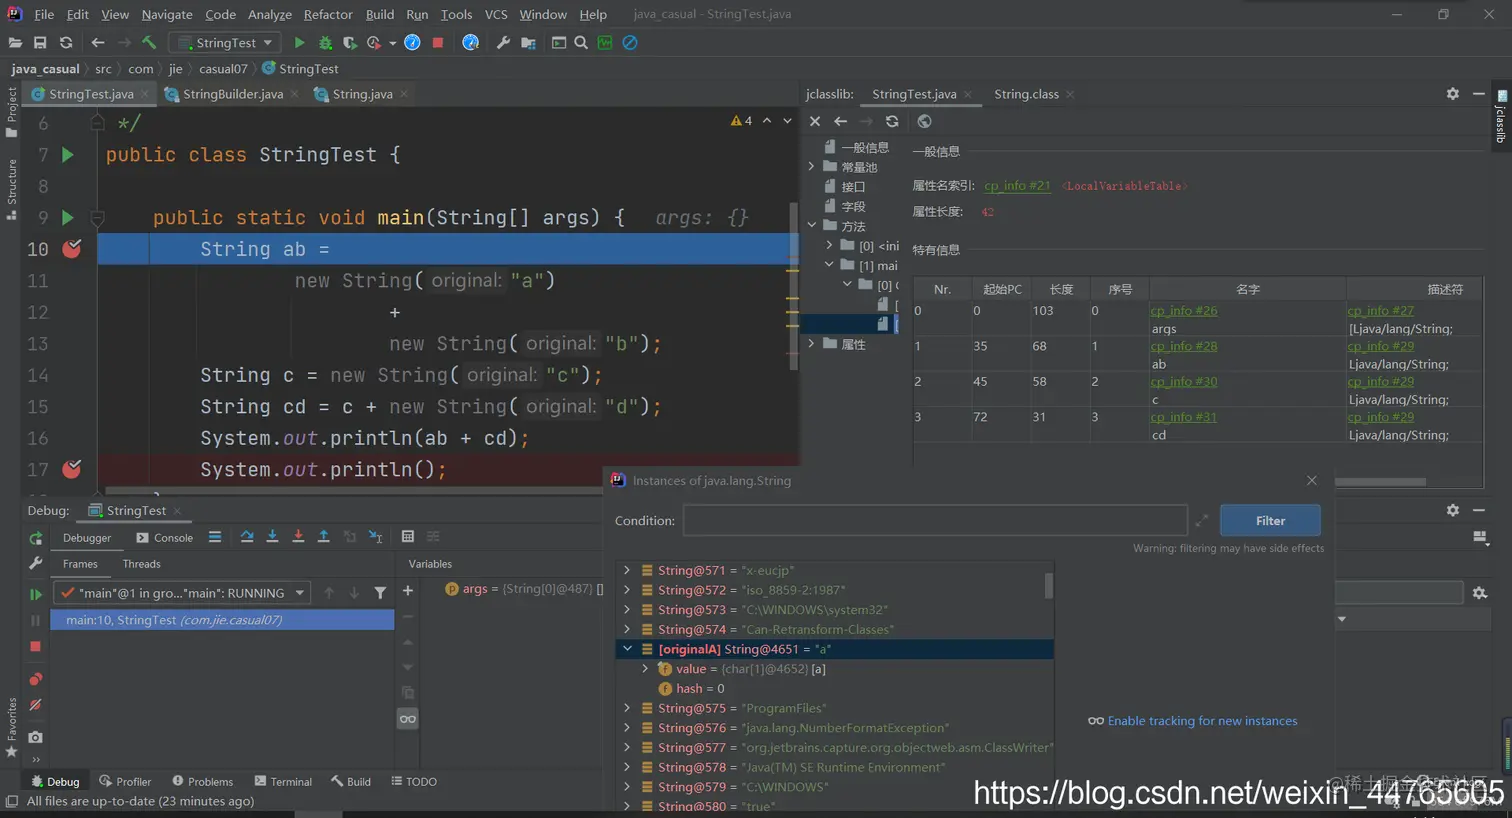Screen dimensions: 1512x818
Task: Expand String@575 ProgramFiles instance
Action: tap(627, 708)
